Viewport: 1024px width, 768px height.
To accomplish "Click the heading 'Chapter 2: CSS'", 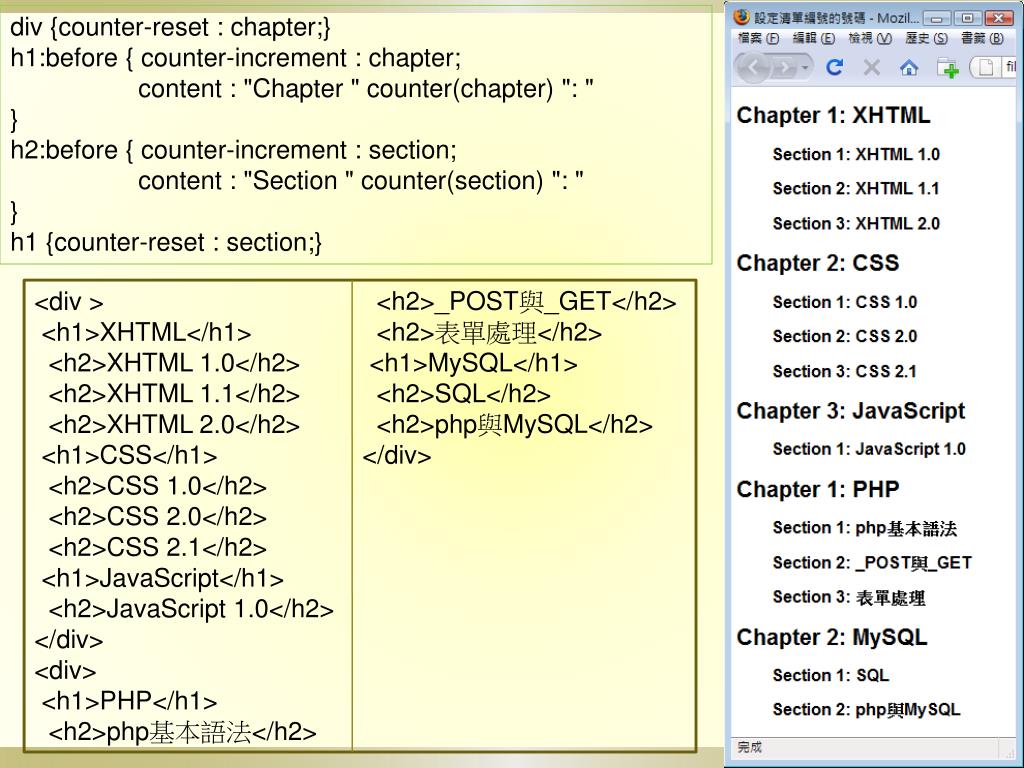I will pyautogui.click(x=818, y=263).
